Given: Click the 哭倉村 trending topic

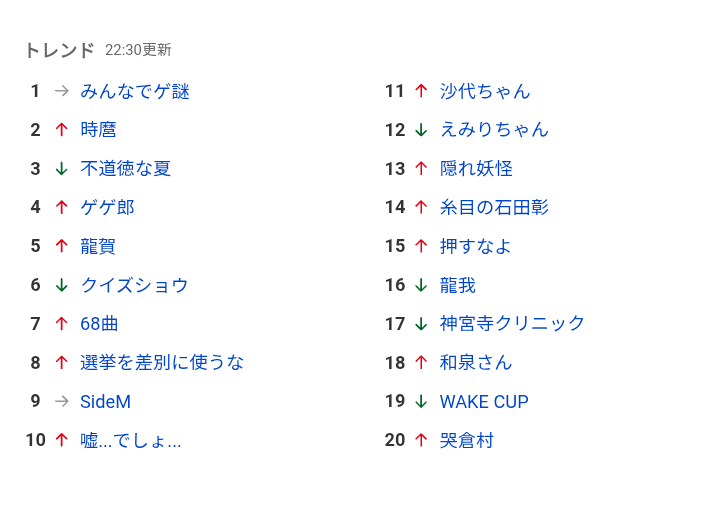Looking at the screenshot, I should click(x=467, y=441).
